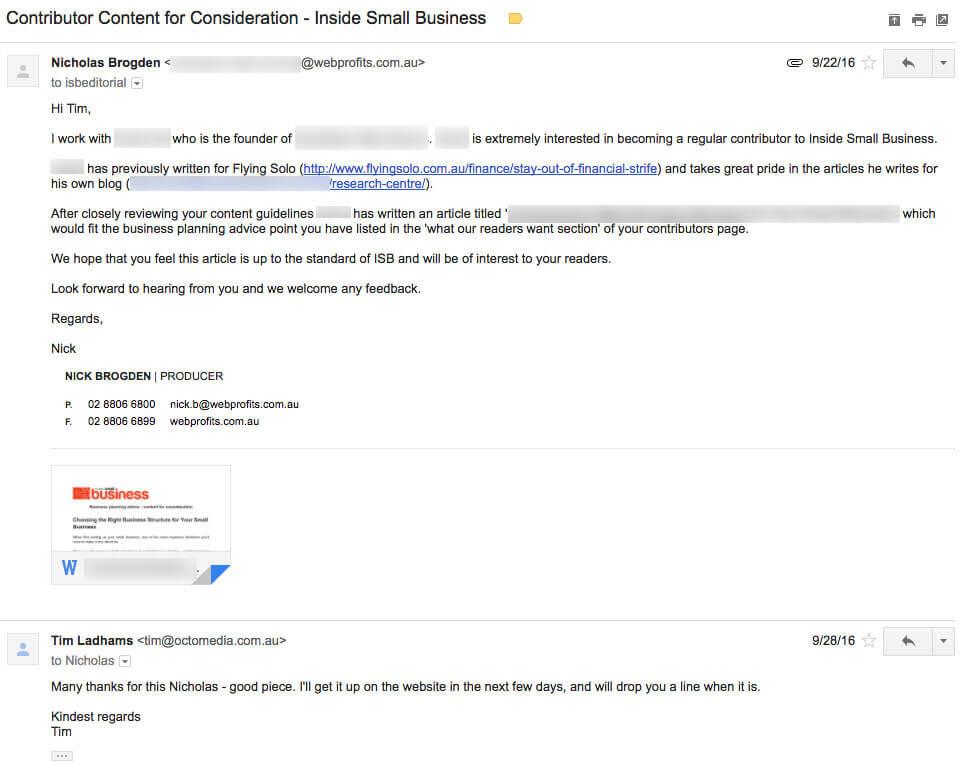Open more options dropdown for Tim's message

[x=943, y=641]
